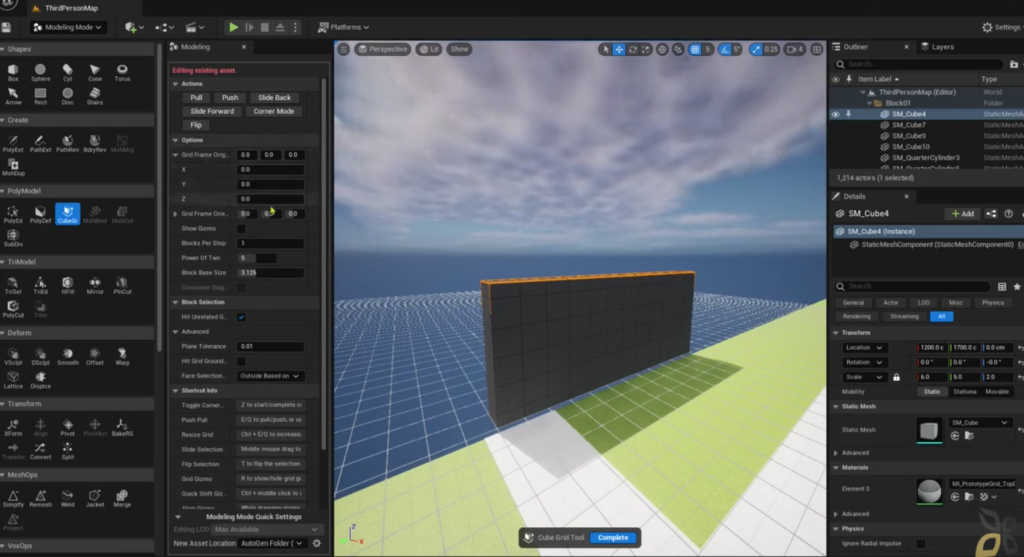Viewport: 1024px width, 557px height.
Task: Toggle SM_Cube4 visibility eye icon
Action: pyautogui.click(x=835, y=114)
